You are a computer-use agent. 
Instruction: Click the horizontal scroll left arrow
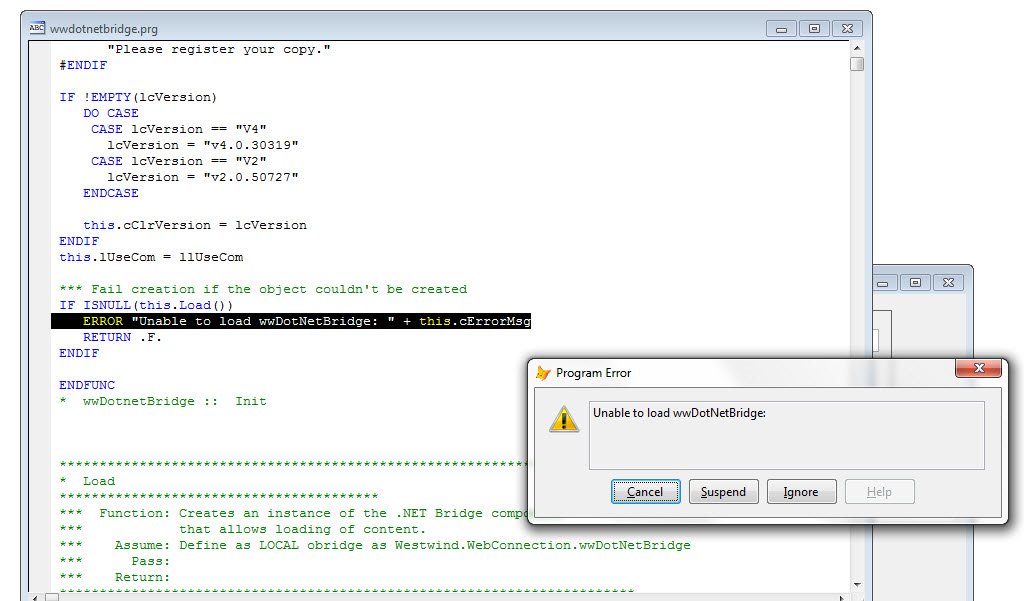(x=37, y=596)
